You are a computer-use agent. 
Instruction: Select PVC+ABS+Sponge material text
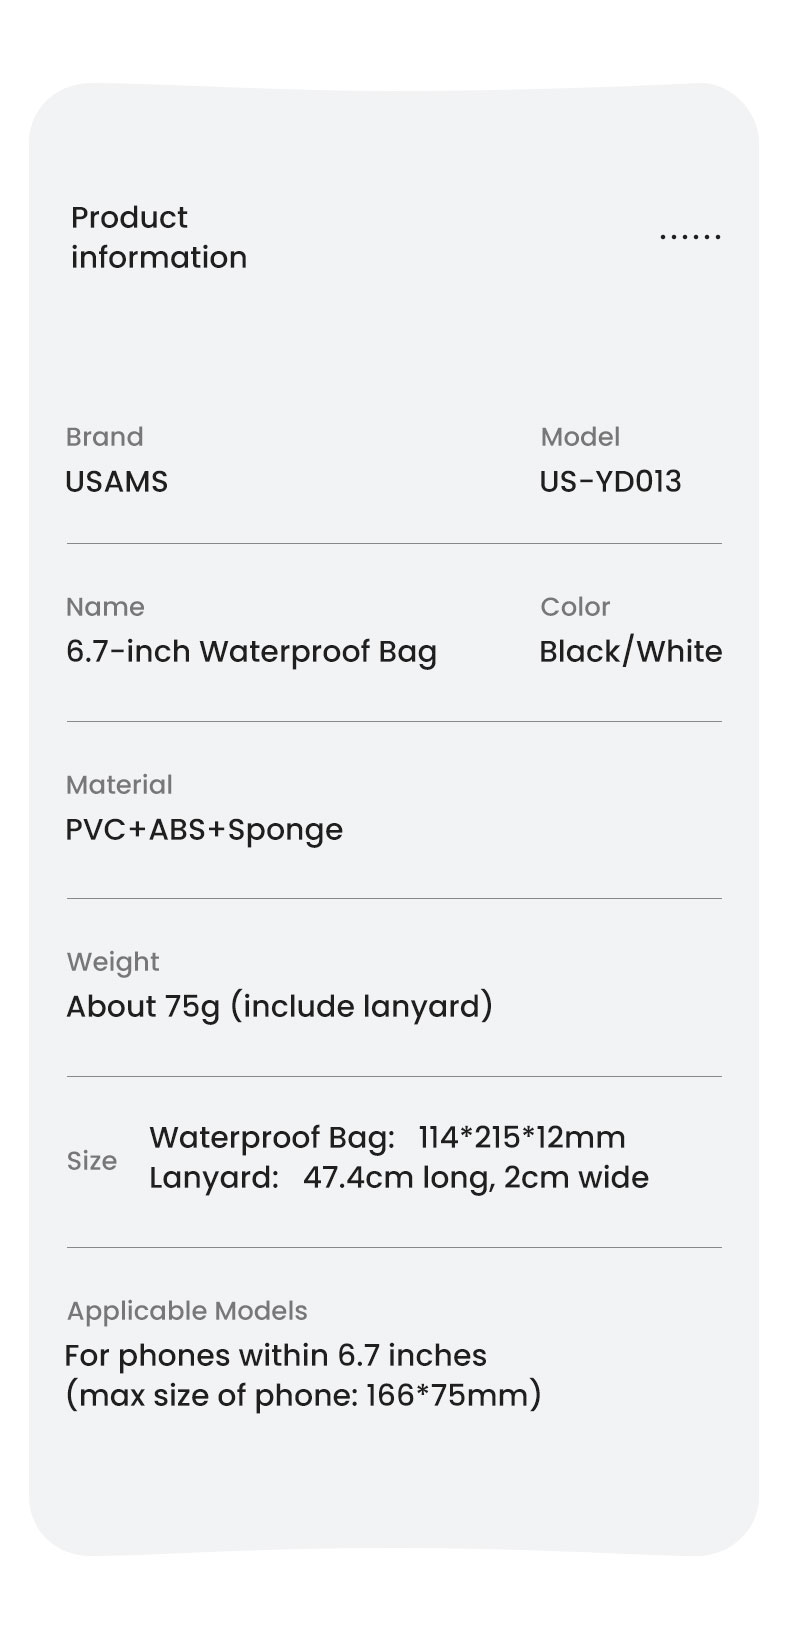click(204, 830)
